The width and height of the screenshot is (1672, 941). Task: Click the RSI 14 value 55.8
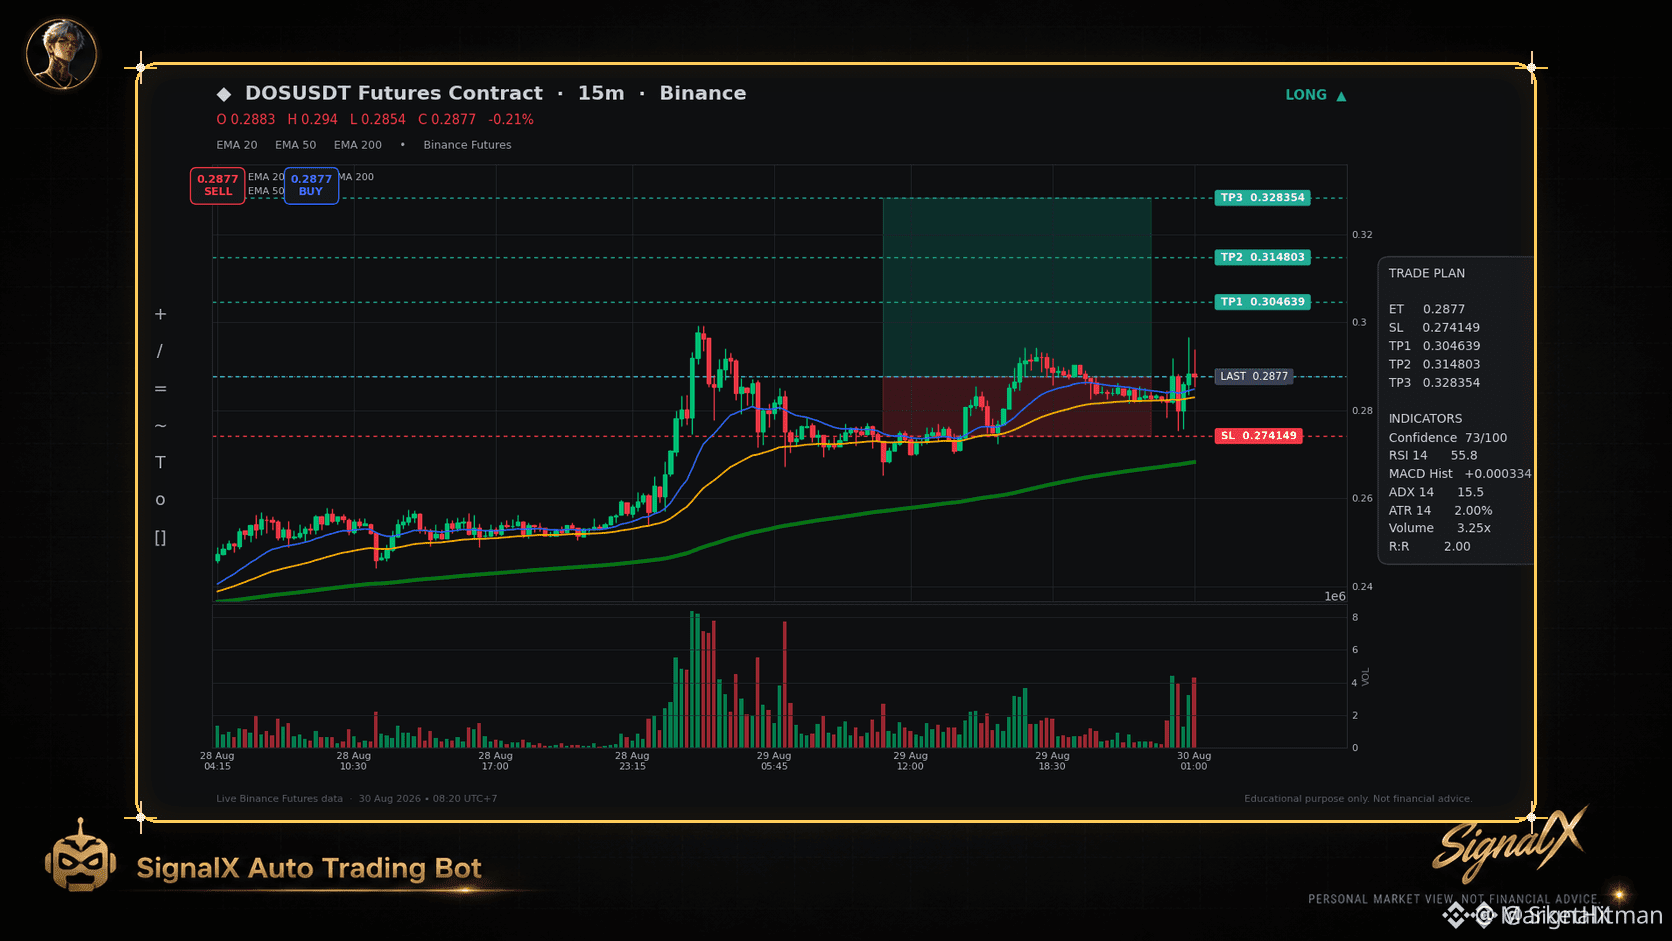pyautogui.click(x=1464, y=456)
